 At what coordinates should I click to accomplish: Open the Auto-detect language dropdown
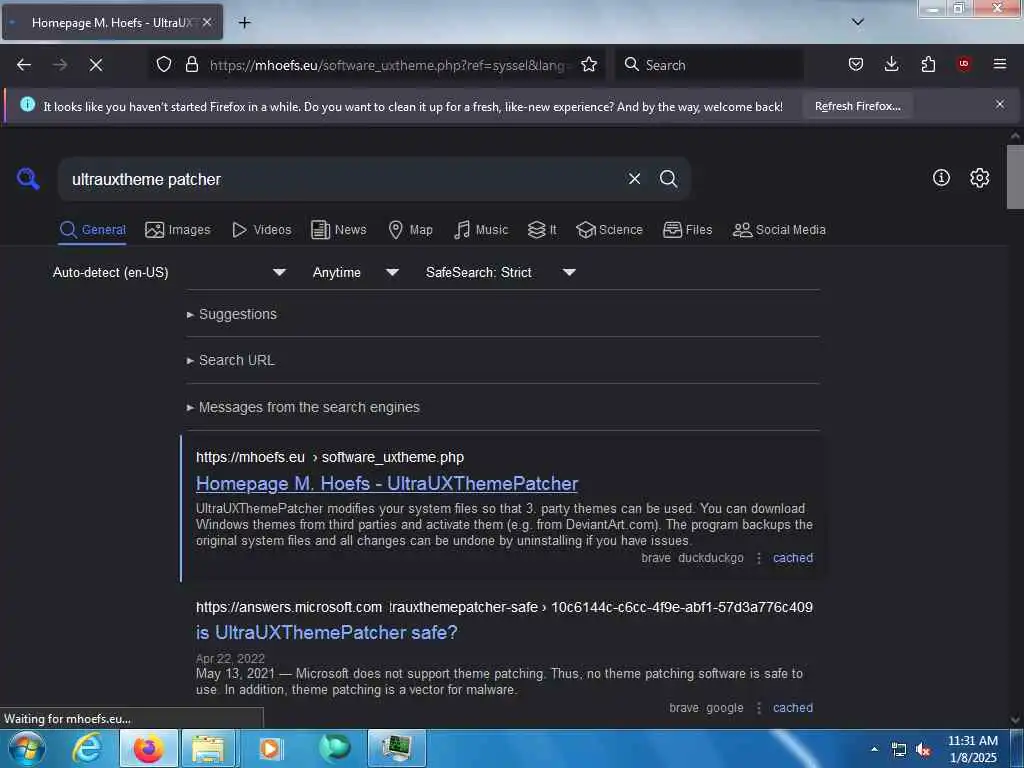[170, 272]
